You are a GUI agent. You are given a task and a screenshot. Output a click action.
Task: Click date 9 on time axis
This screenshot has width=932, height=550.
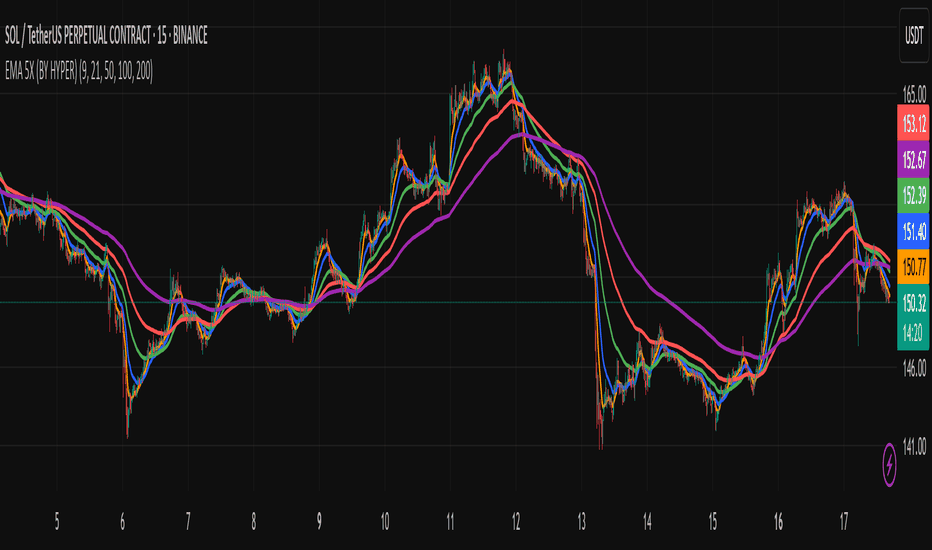coord(319,521)
